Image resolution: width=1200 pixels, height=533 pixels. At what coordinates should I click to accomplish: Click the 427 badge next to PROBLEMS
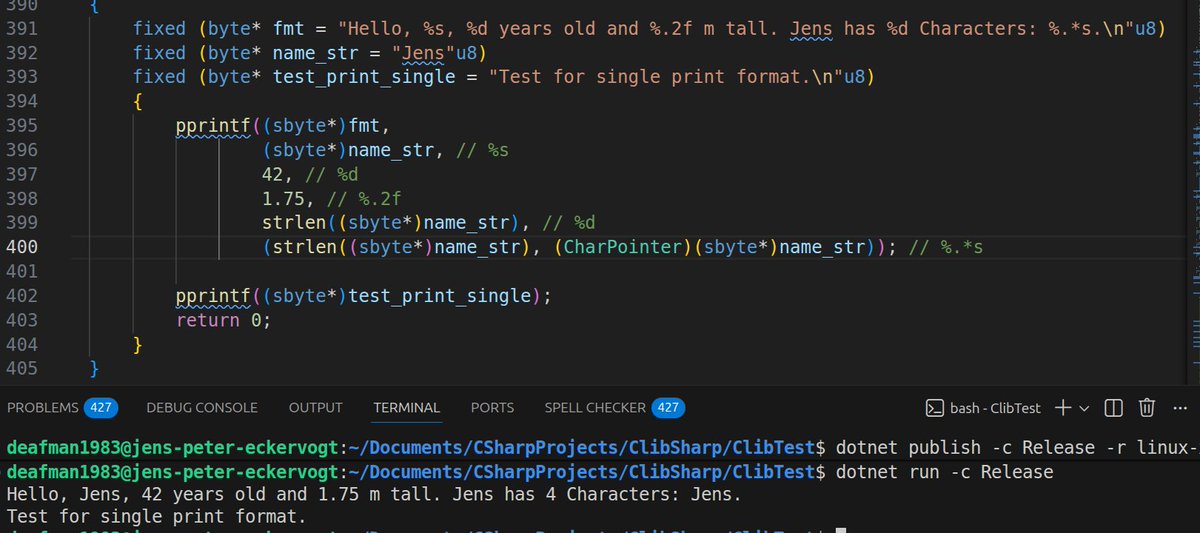pyautogui.click(x=100, y=408)
